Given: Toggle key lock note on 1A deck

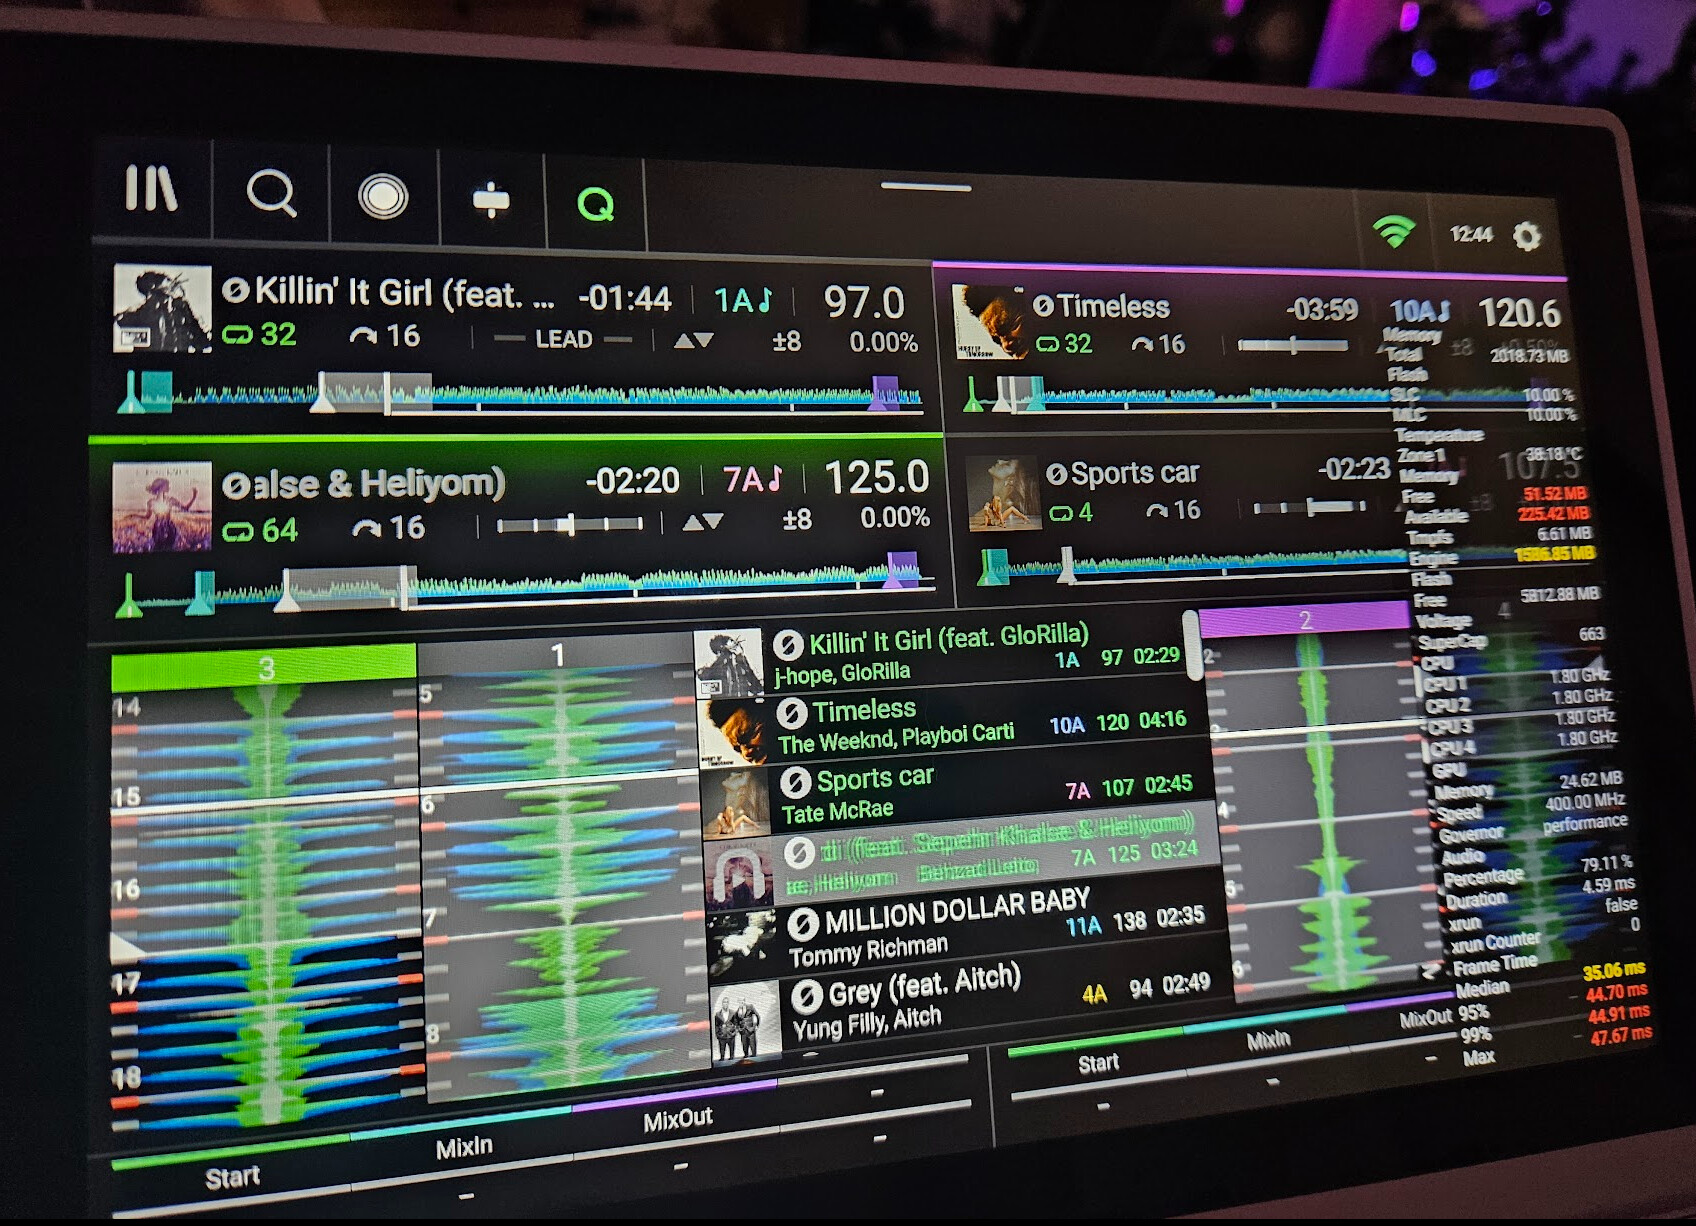Looking at the screenshot, I should pyautogui.click(x=765, y=301).
